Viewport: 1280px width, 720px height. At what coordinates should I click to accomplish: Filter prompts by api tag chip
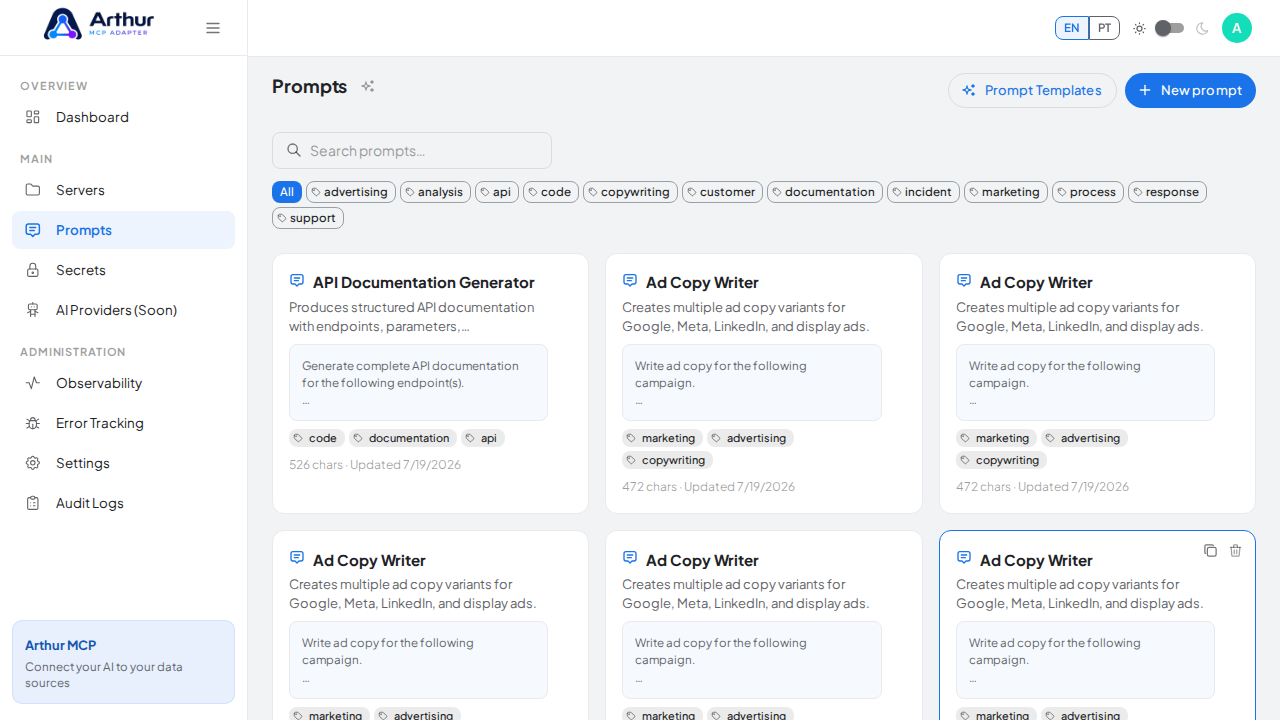click(x=497, y=192)
